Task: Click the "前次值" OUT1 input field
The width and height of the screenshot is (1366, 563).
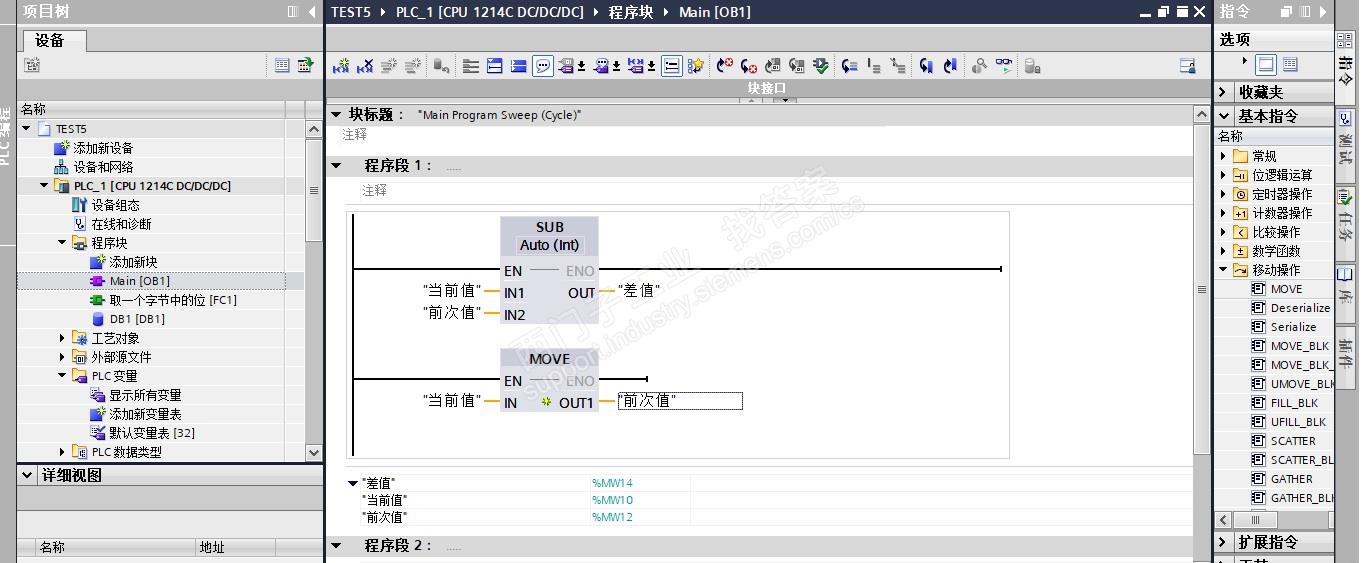Action: pos(680,401)
